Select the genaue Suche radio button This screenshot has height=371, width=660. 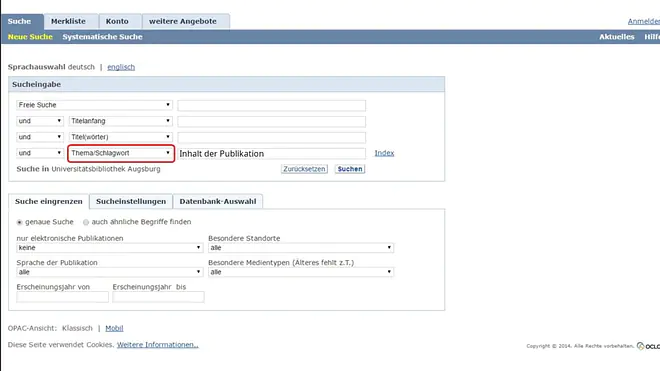pyautogui.click(x=19, y=222)
